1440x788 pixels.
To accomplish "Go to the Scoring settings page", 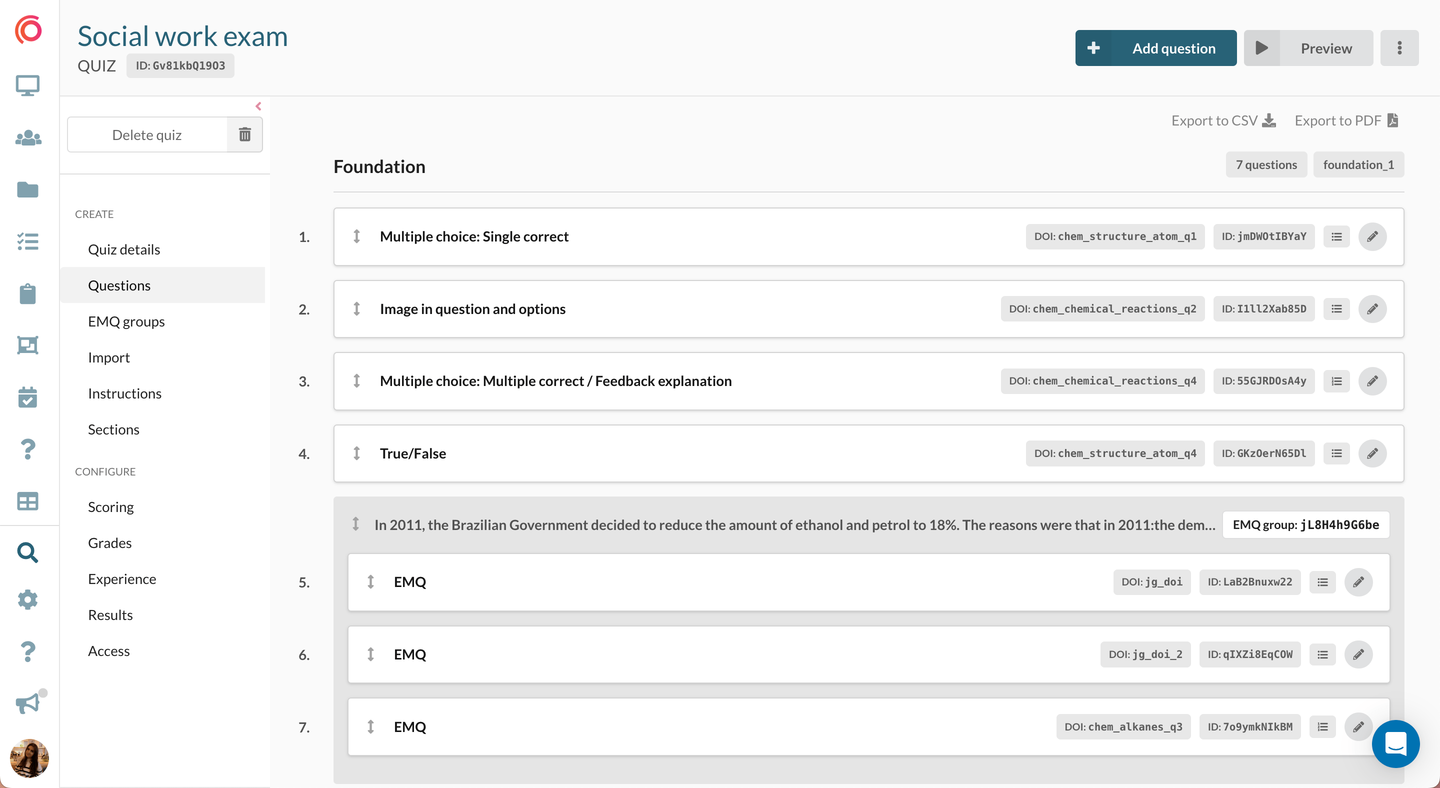I will 111,507.
